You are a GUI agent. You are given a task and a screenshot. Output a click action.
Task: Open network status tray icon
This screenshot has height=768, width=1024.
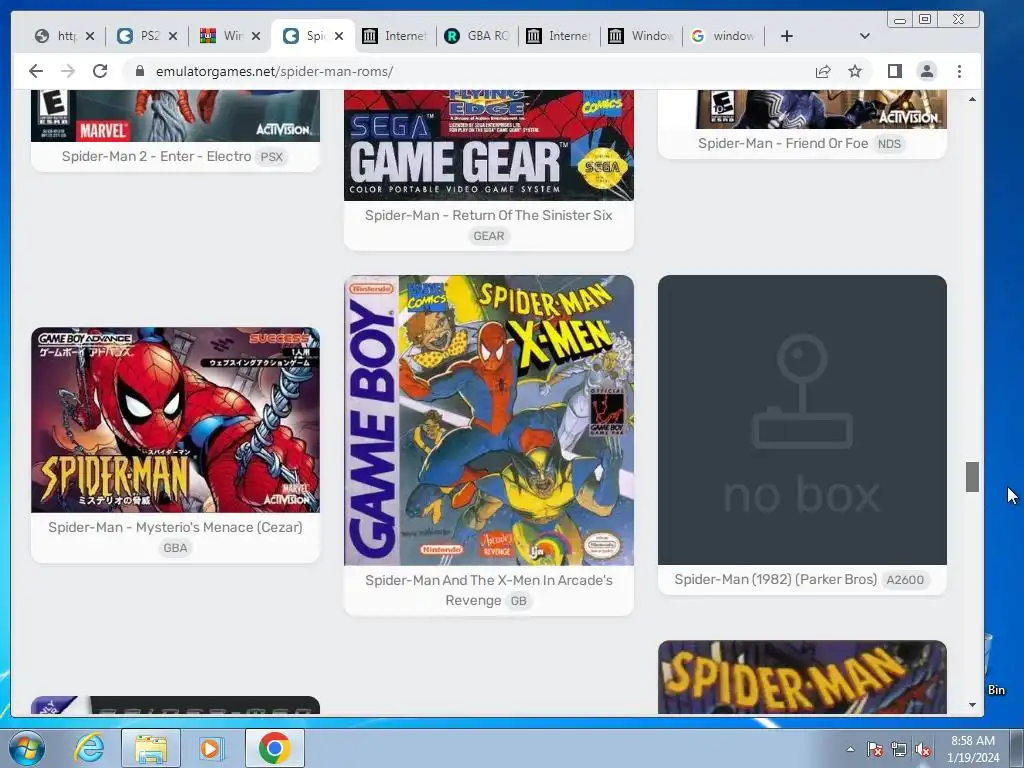coord(899,749)
